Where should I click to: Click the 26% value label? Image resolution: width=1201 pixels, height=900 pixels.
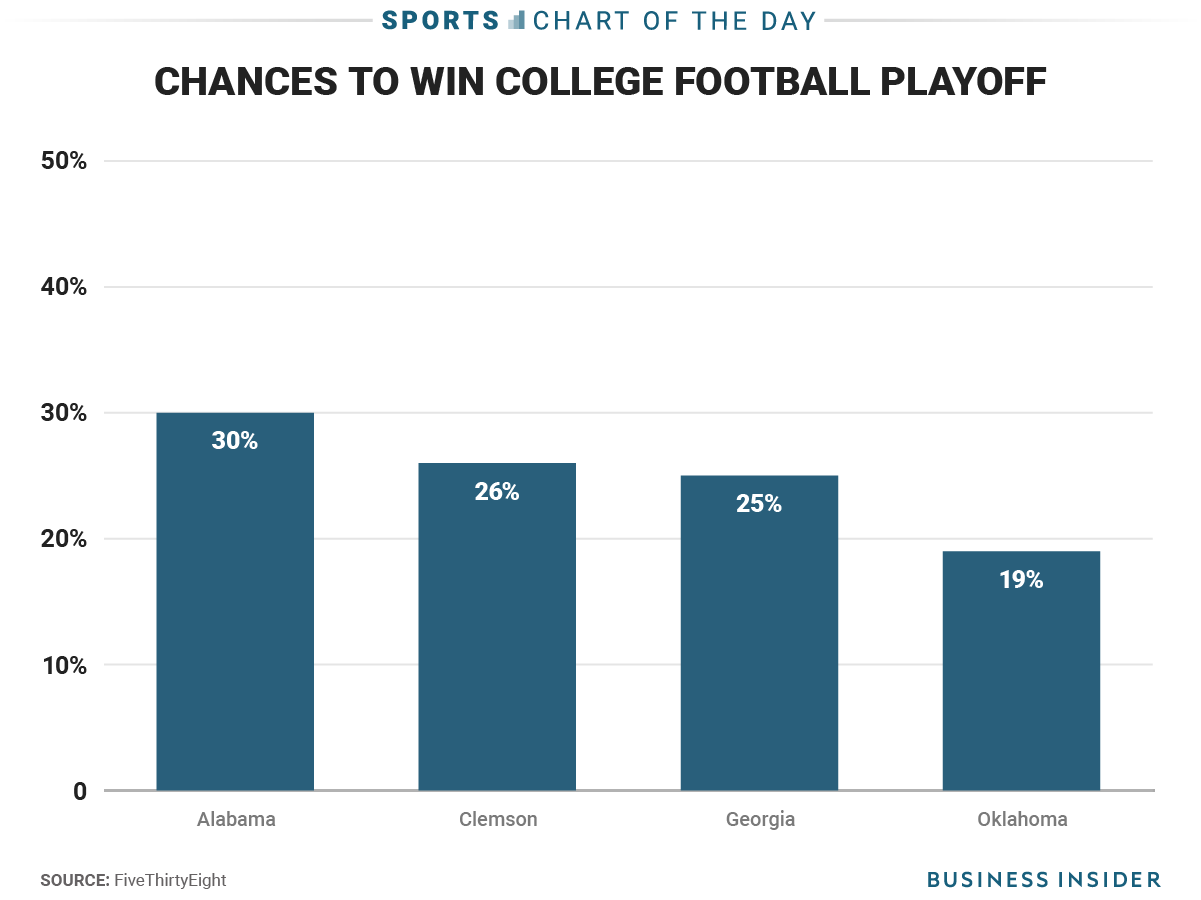click(x=497, y=492)
